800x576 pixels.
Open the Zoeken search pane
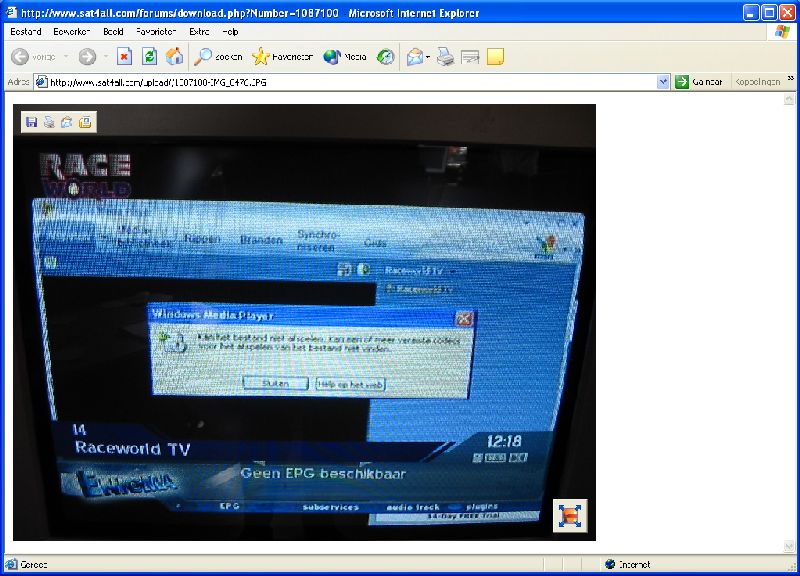pos(218,57)
